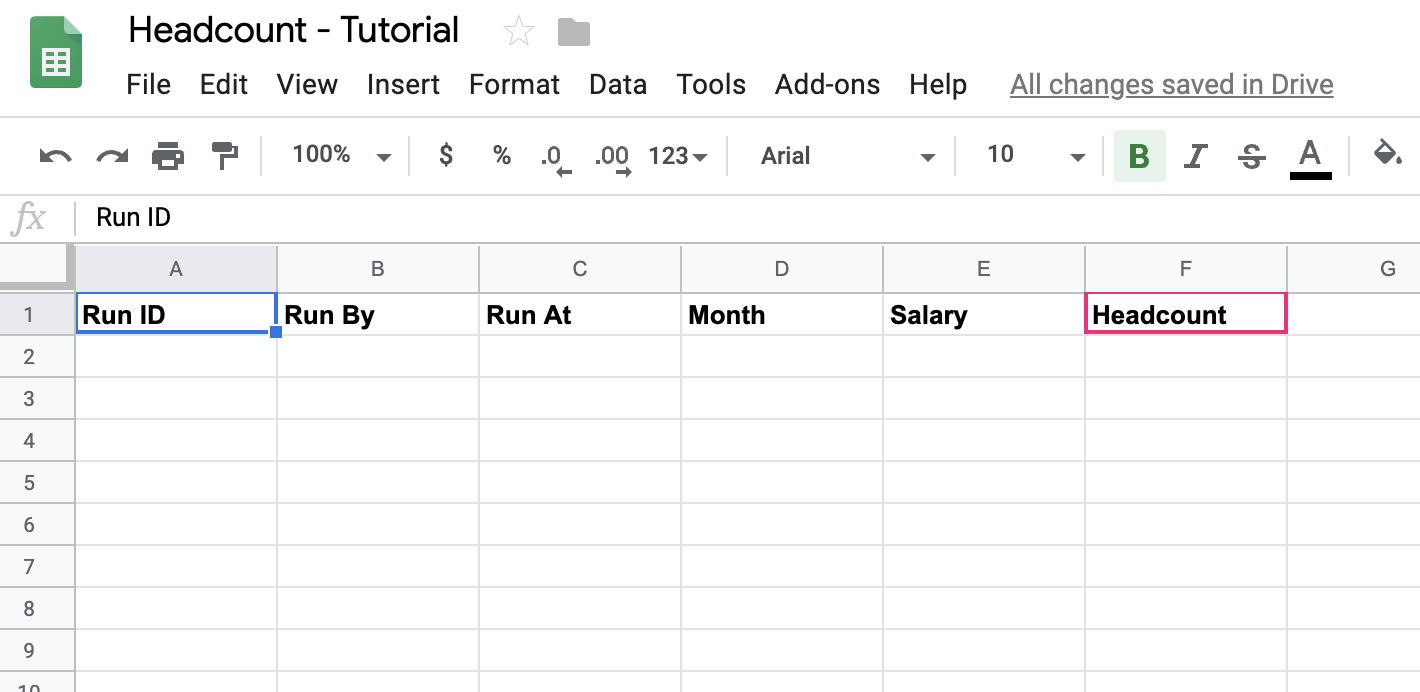Star the Headcount - Tutorial document
This screenshot has height=692, width=1420.
518,33
